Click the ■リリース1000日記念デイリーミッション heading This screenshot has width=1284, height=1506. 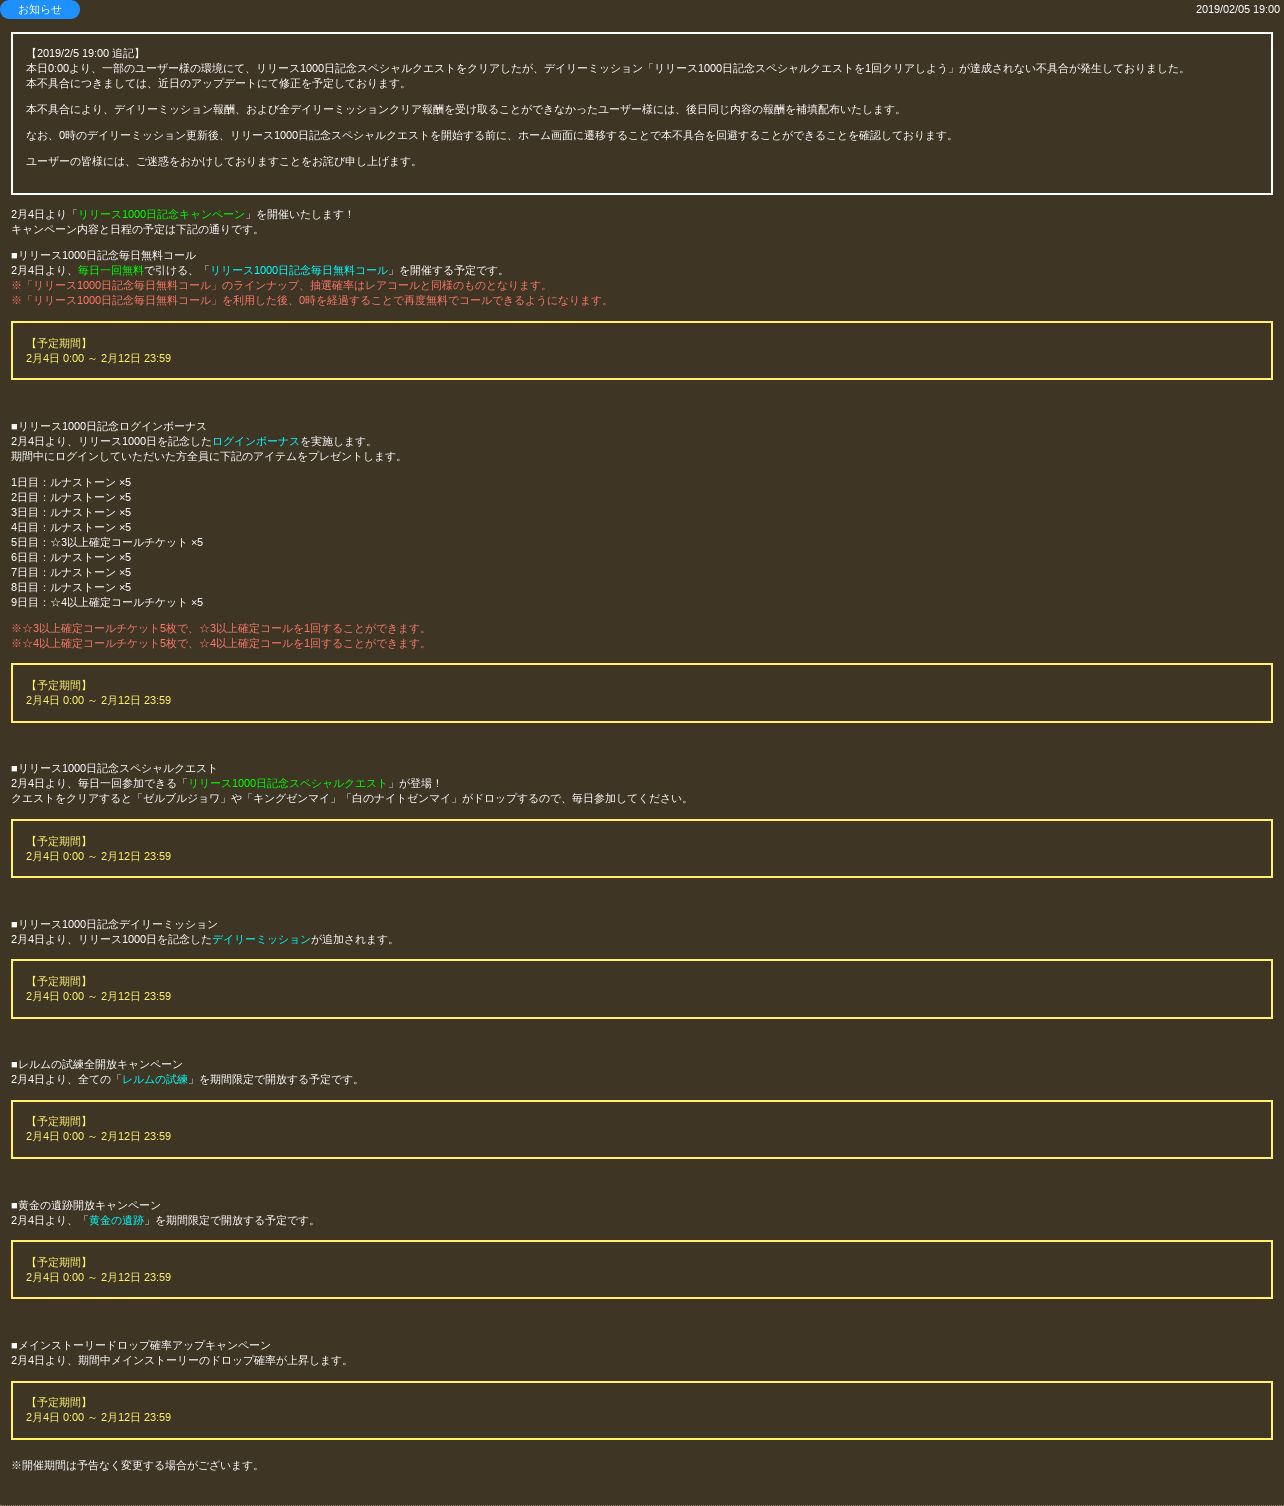click(x=114, y=924)
